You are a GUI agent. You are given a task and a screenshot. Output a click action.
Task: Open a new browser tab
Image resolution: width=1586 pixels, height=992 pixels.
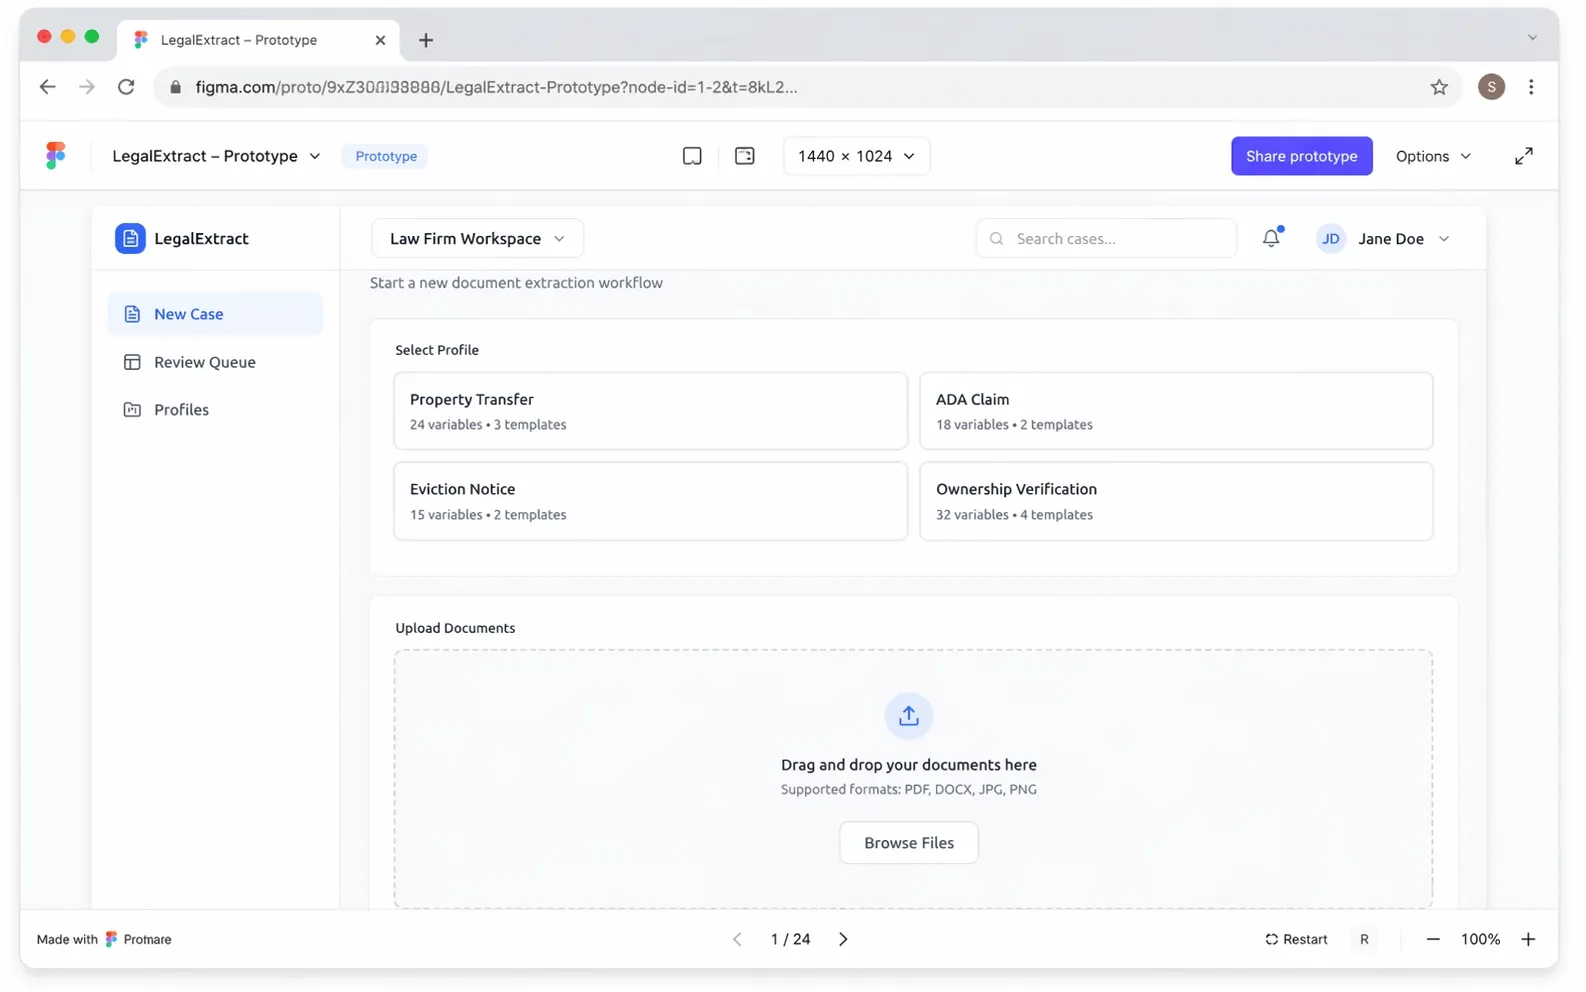tap(426, 40)
